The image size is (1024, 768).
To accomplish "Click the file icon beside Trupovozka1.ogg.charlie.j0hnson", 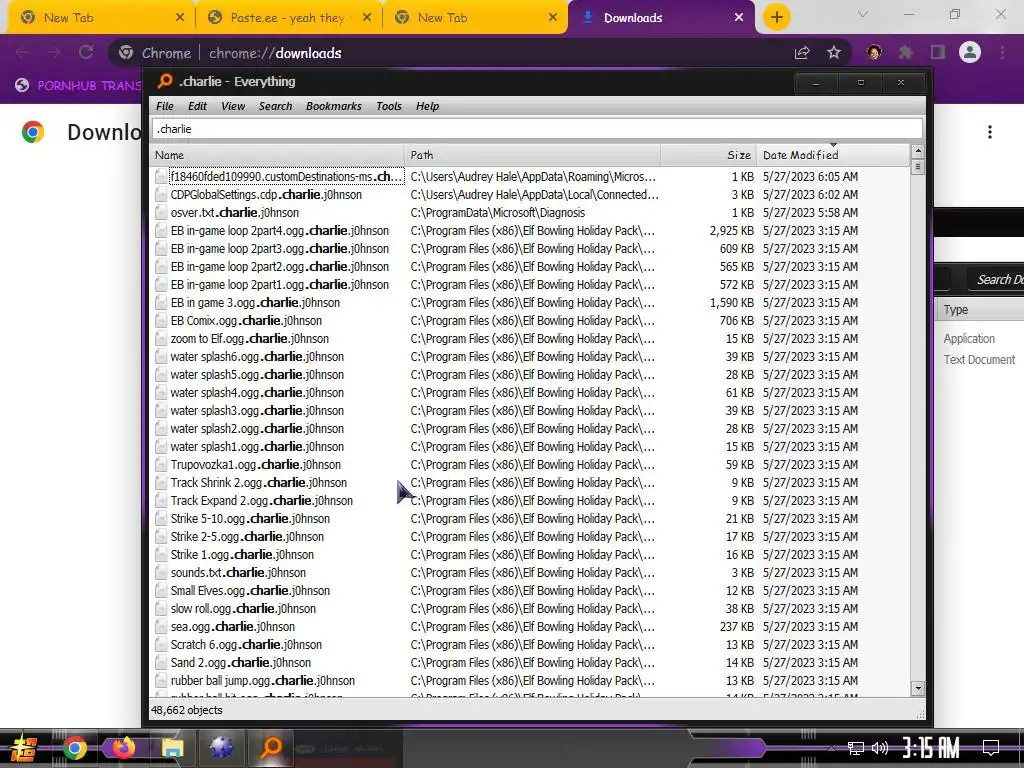I will click(161, 465).
